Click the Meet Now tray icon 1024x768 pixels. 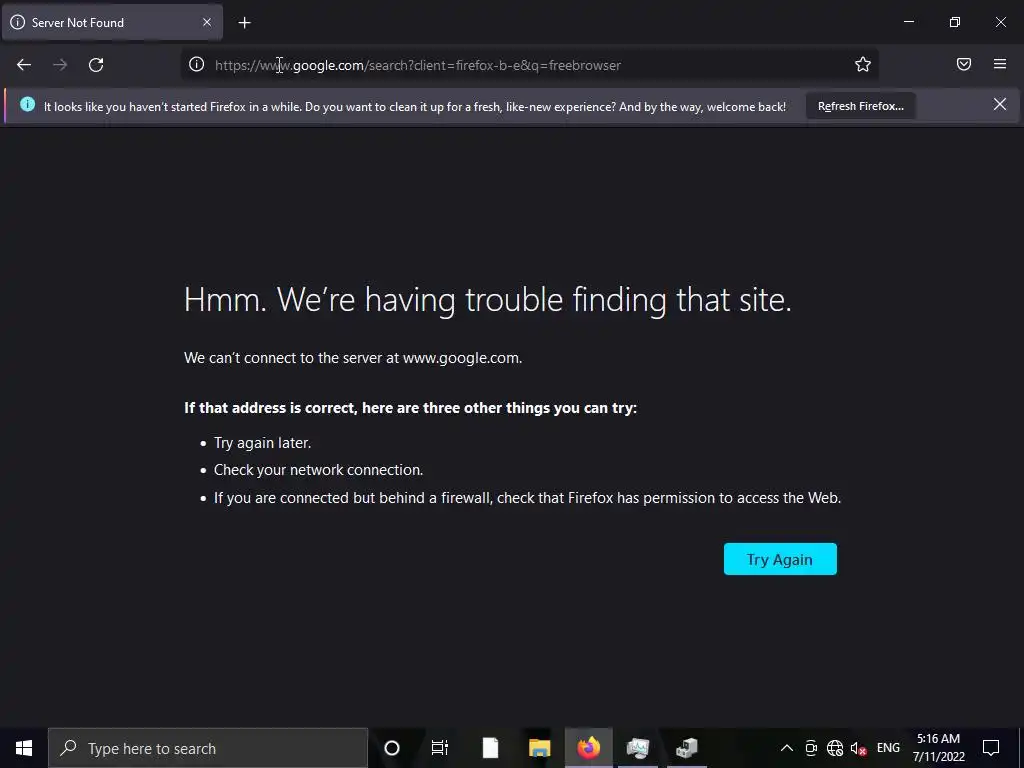[811, 748]
